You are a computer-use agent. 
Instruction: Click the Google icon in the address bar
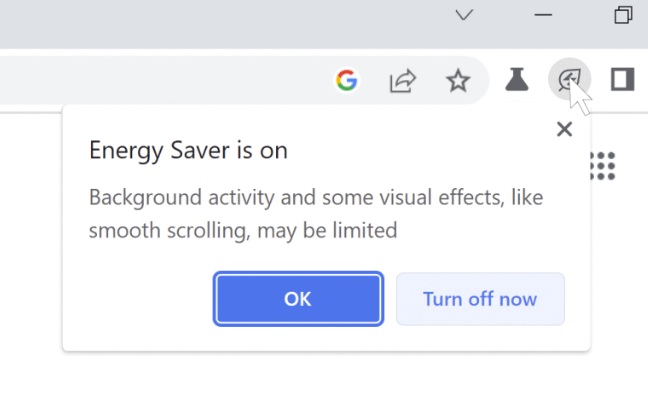(346, 80)
